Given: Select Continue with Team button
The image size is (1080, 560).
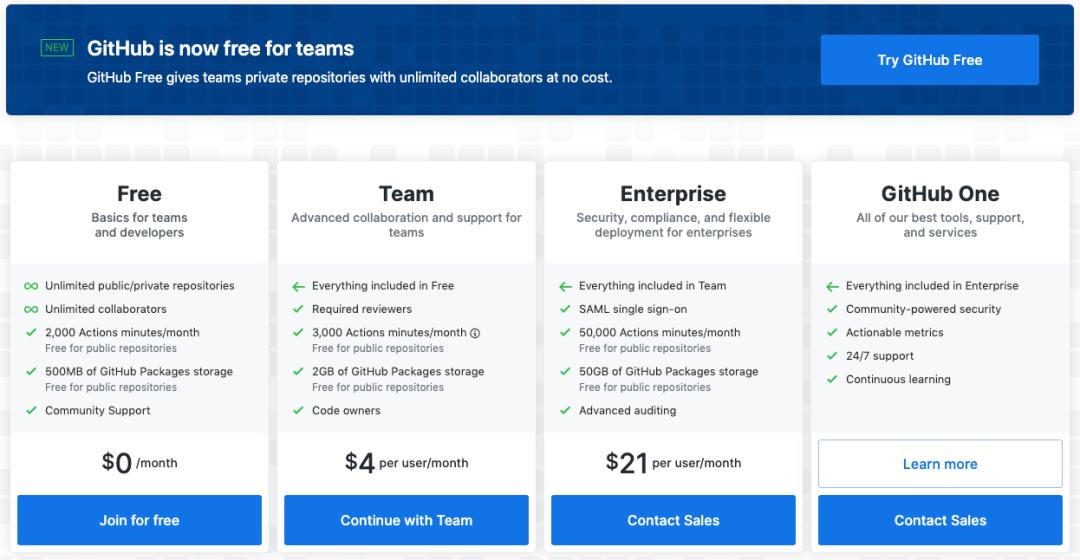Looking at the screenshot, I should 406,520.
